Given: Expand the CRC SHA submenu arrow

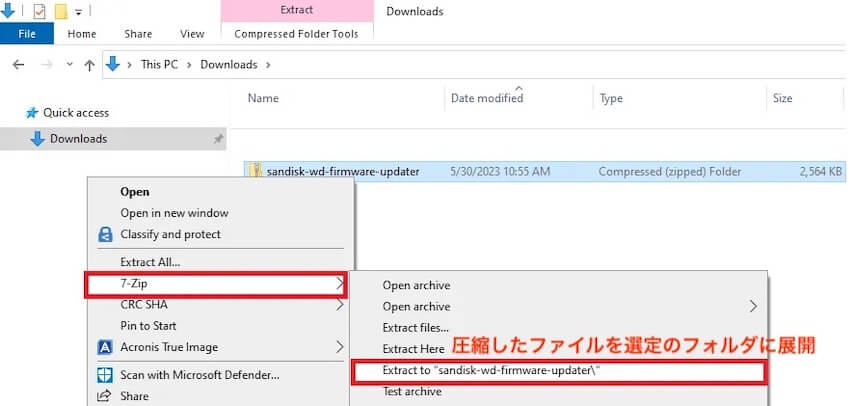Looking at the screenshot, I should [x=340, y=305].
